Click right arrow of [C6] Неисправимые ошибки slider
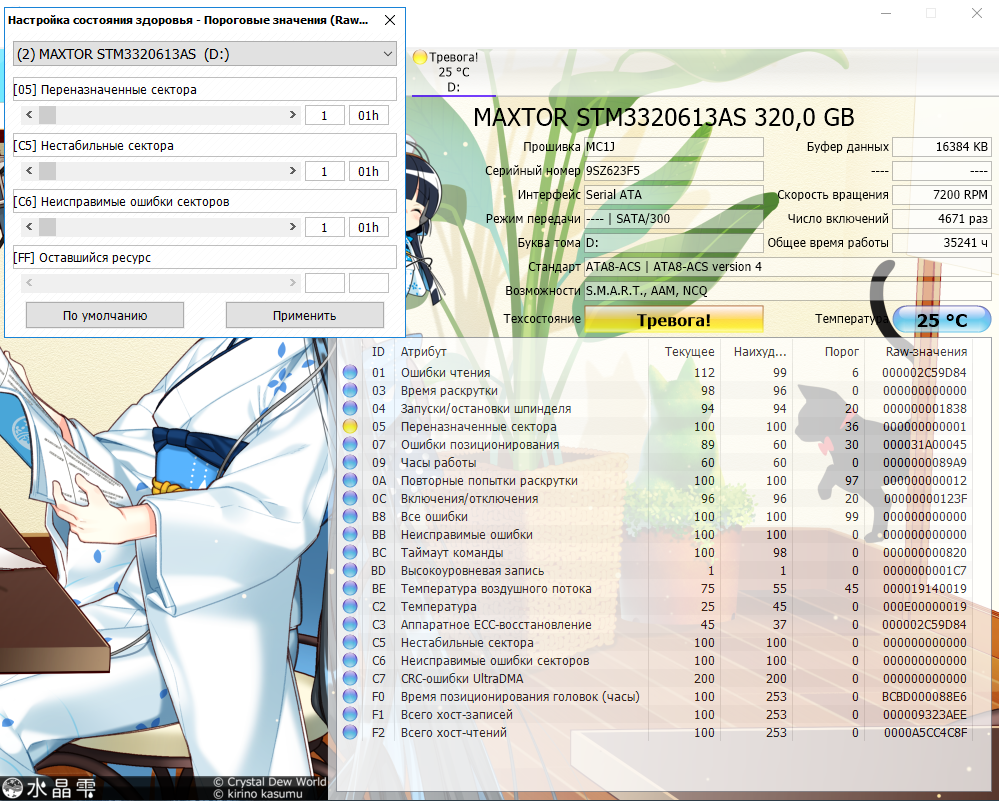The image size is (999, 801). pyautogui.click(x=292, y=227)
